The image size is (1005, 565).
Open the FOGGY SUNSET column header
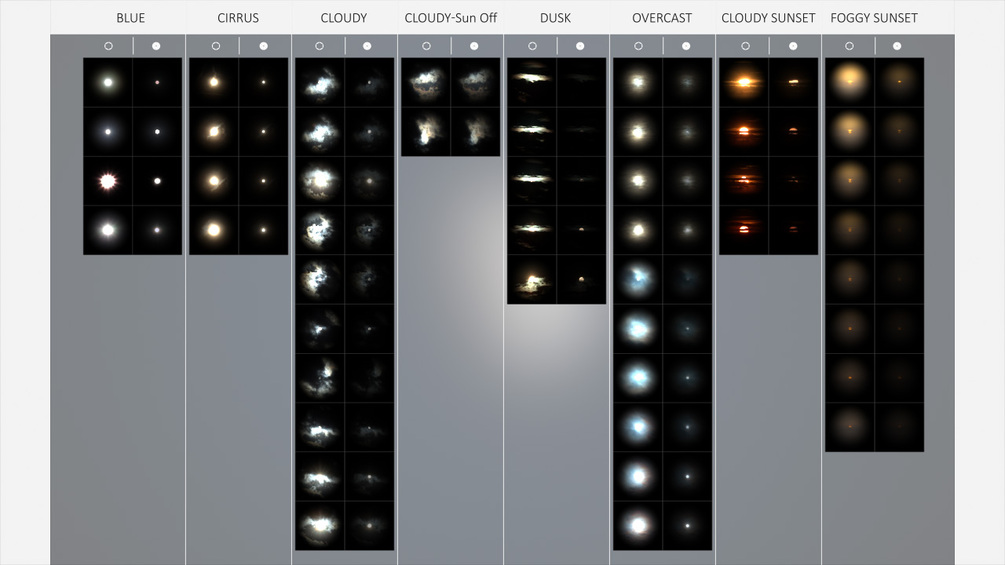(874, 18)
